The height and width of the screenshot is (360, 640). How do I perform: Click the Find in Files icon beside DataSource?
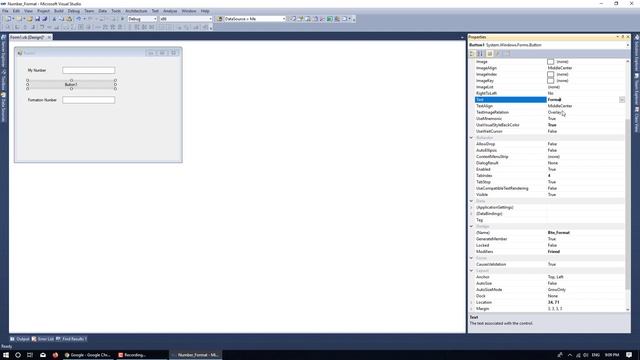pos(220,19)
